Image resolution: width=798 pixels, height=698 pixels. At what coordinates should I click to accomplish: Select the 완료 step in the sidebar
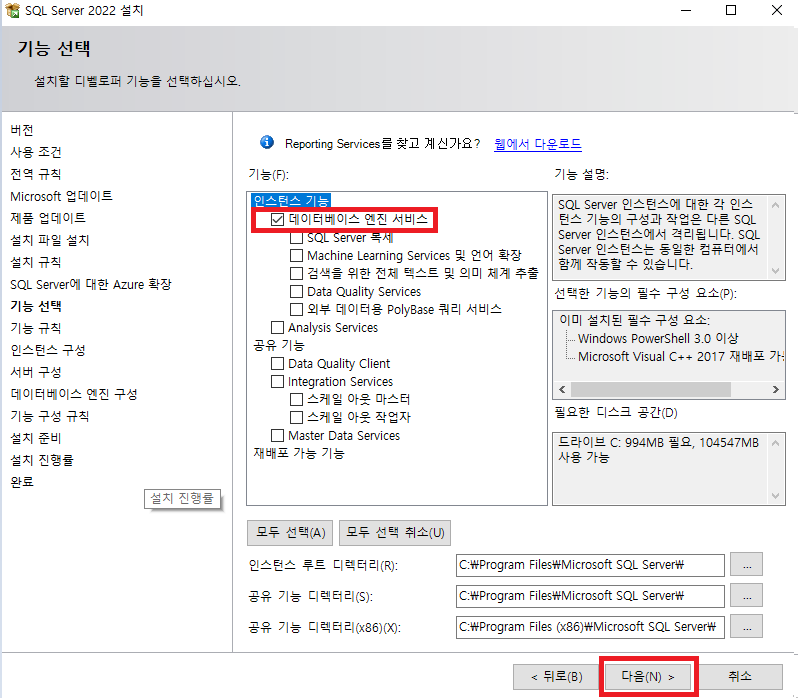point(22,482)
